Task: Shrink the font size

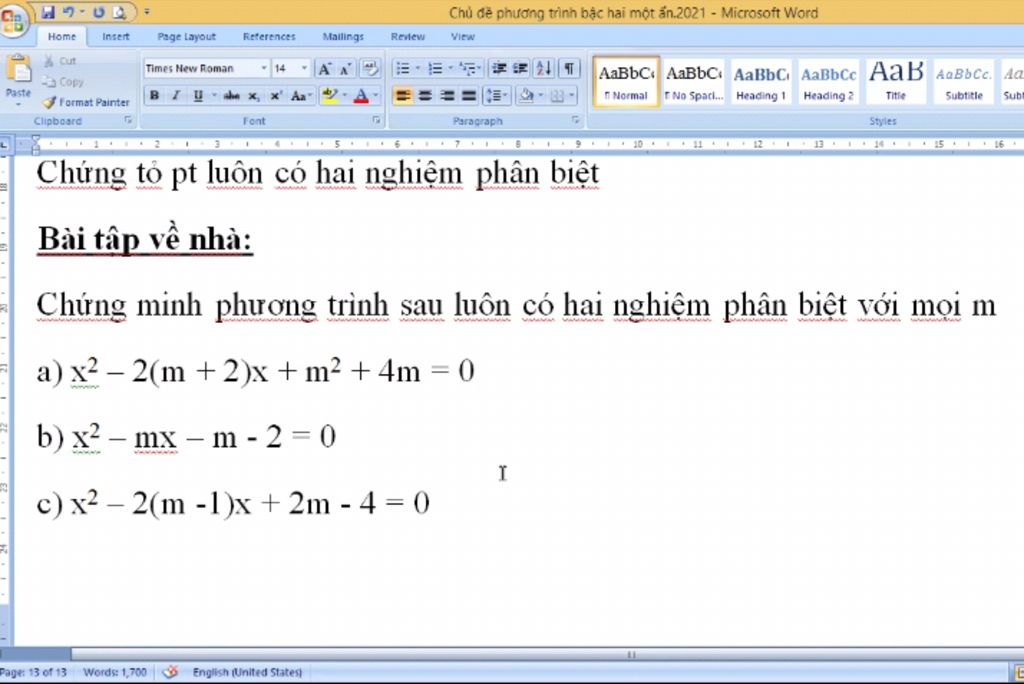Action: point(345,69)
